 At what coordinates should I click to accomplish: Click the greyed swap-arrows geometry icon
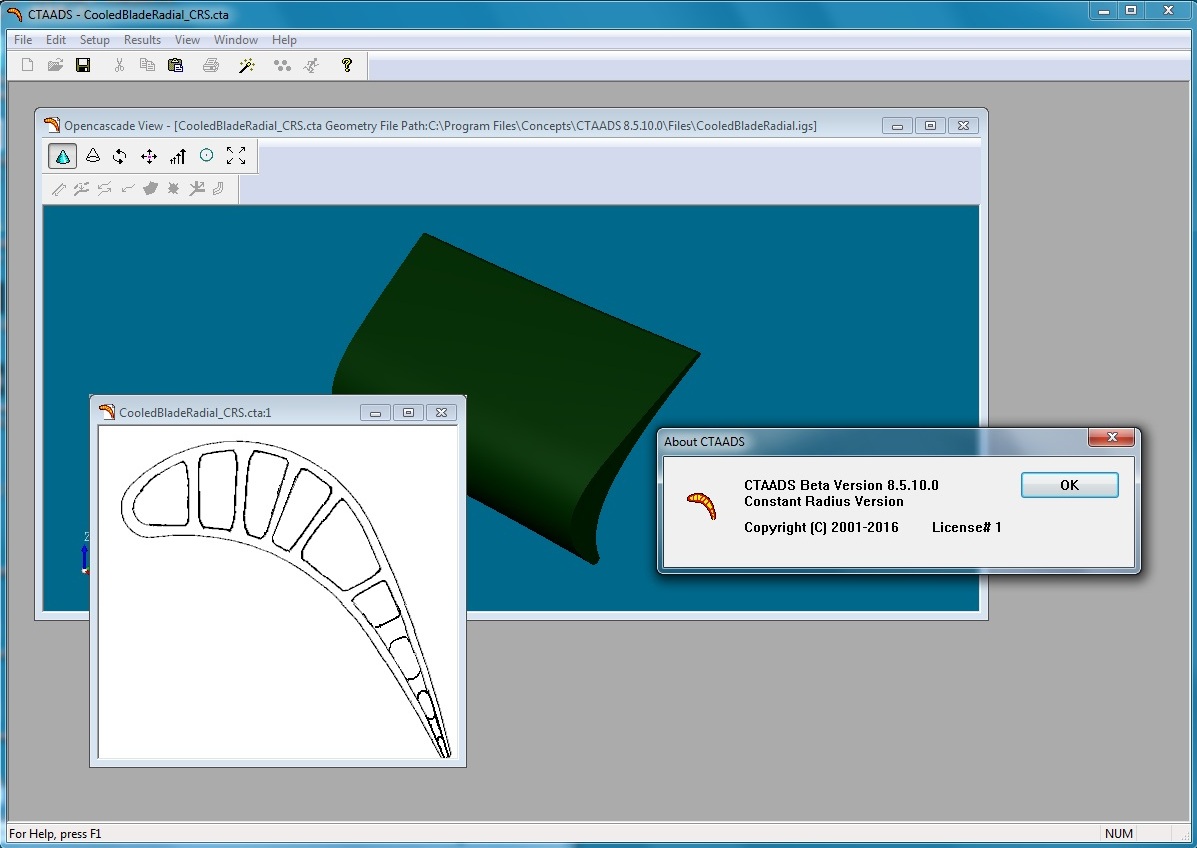coord(105,189)
